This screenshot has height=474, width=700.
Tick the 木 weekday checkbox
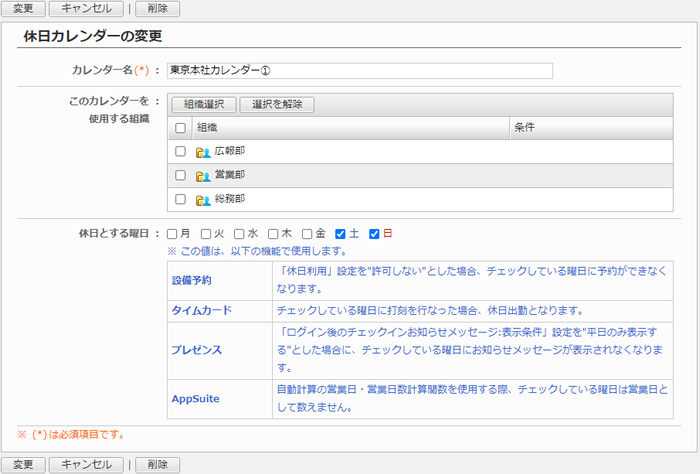273,234
